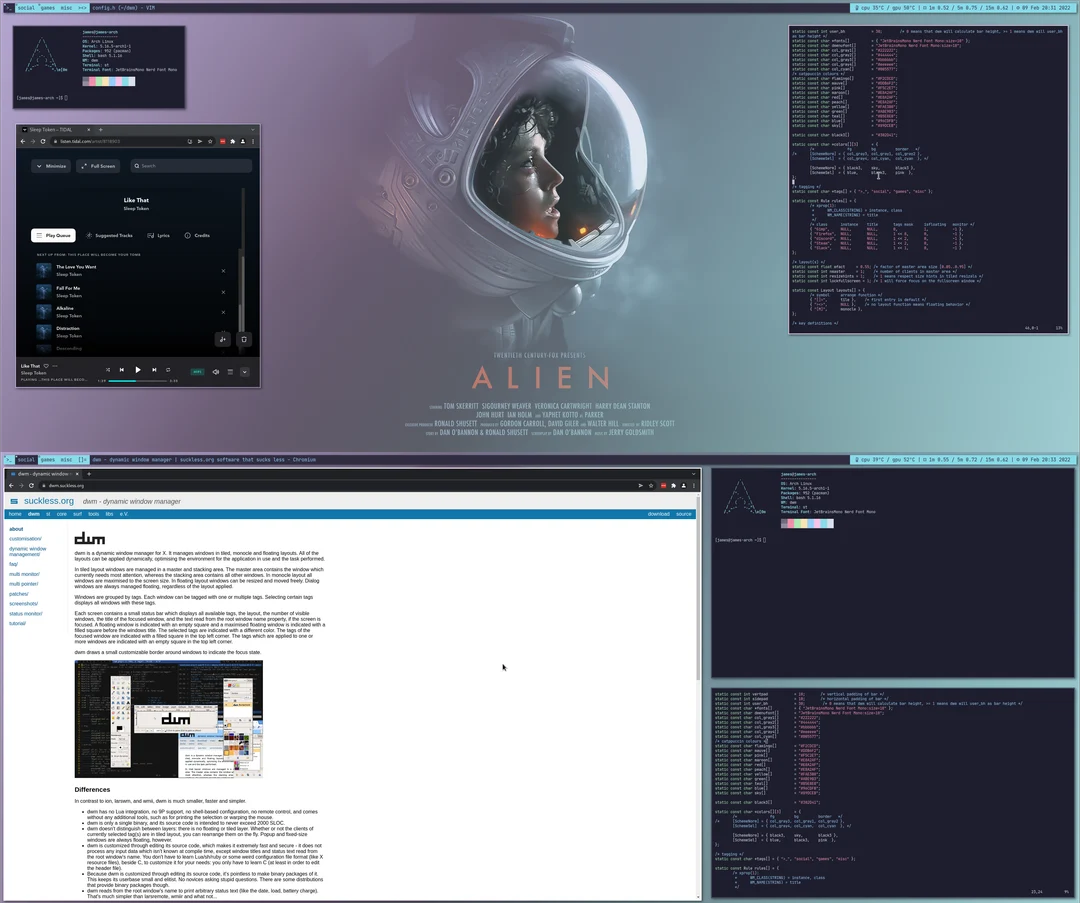The image size is (1080, 903).
Task: Open the Minimize dropdown in the Tidal player
Action: [49, 166]
